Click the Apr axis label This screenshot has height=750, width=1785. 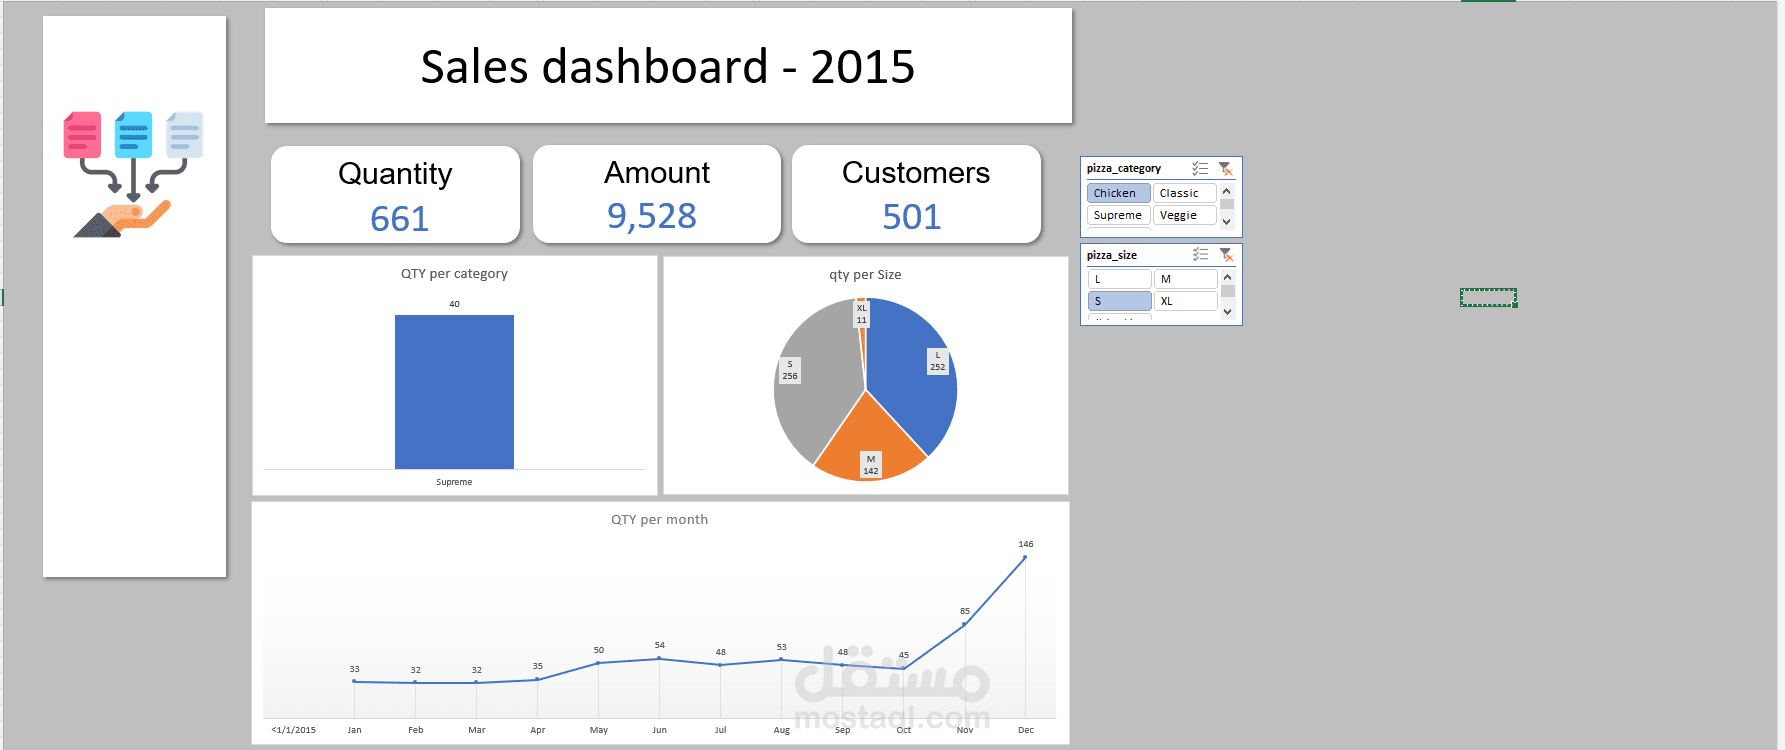click(x=538, y=730)
